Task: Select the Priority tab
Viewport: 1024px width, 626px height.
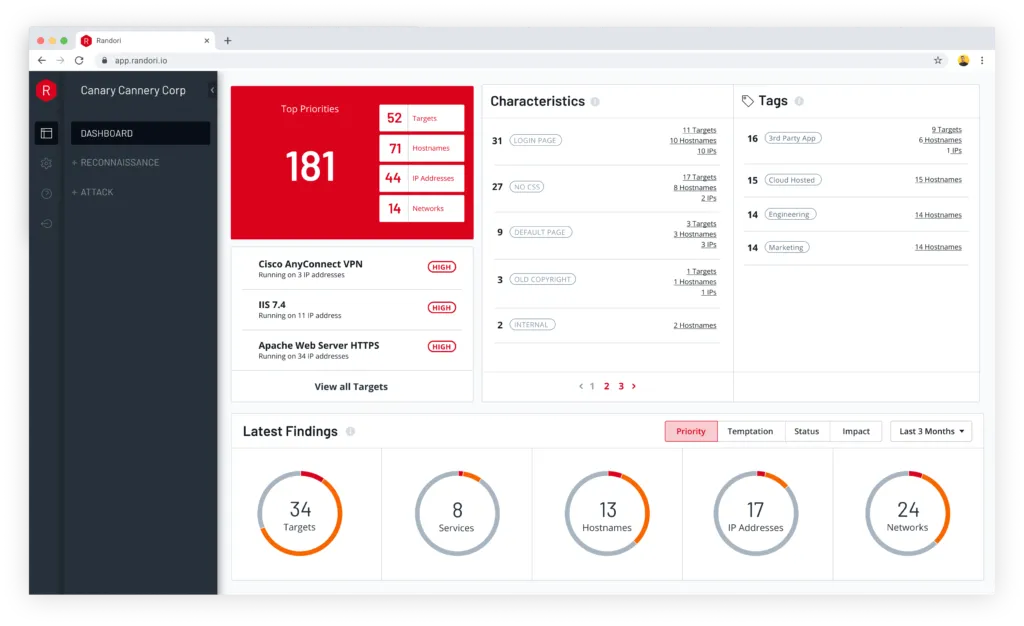Action: pyautogui.click(x=690, y=431)
